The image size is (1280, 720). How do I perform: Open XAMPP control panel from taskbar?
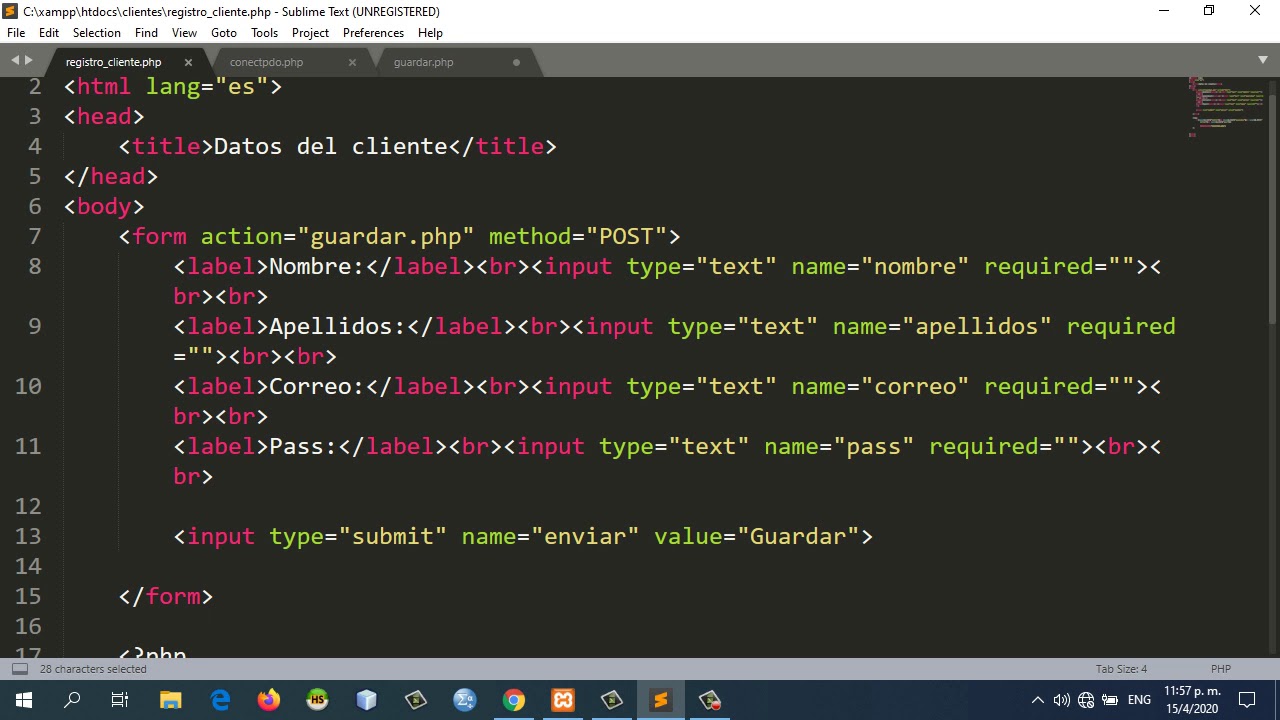coord(563,700)
